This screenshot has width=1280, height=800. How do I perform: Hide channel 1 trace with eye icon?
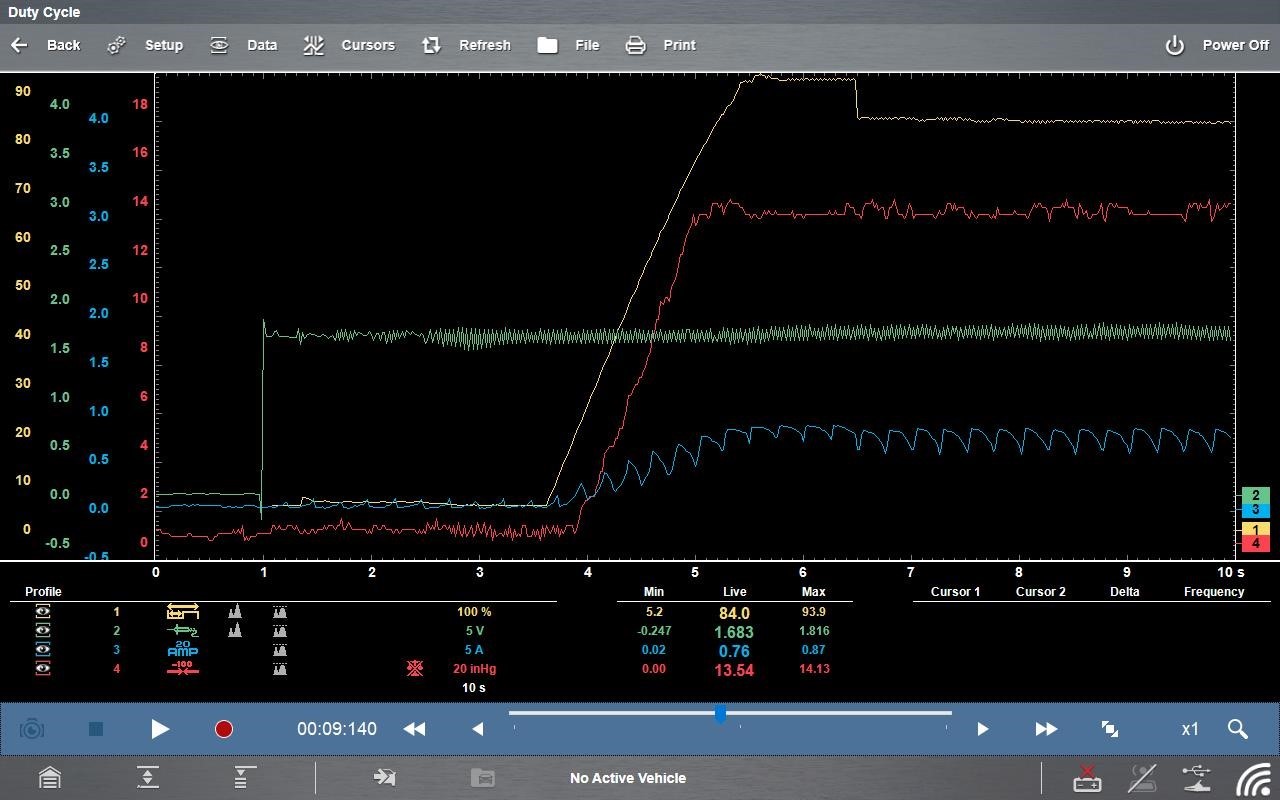(x=43, y=612)
